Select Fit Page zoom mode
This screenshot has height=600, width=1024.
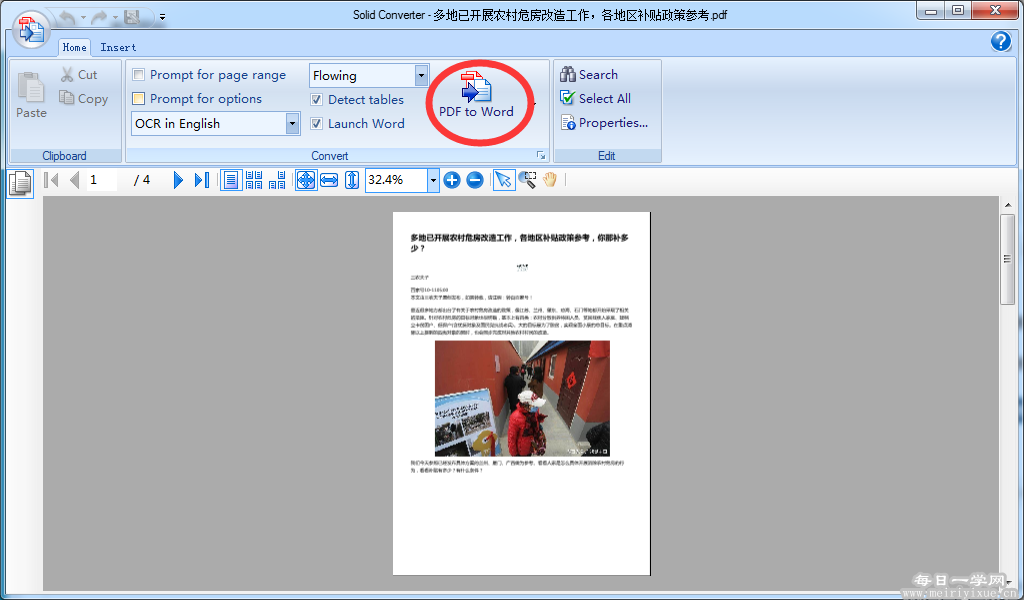point(306,180)
